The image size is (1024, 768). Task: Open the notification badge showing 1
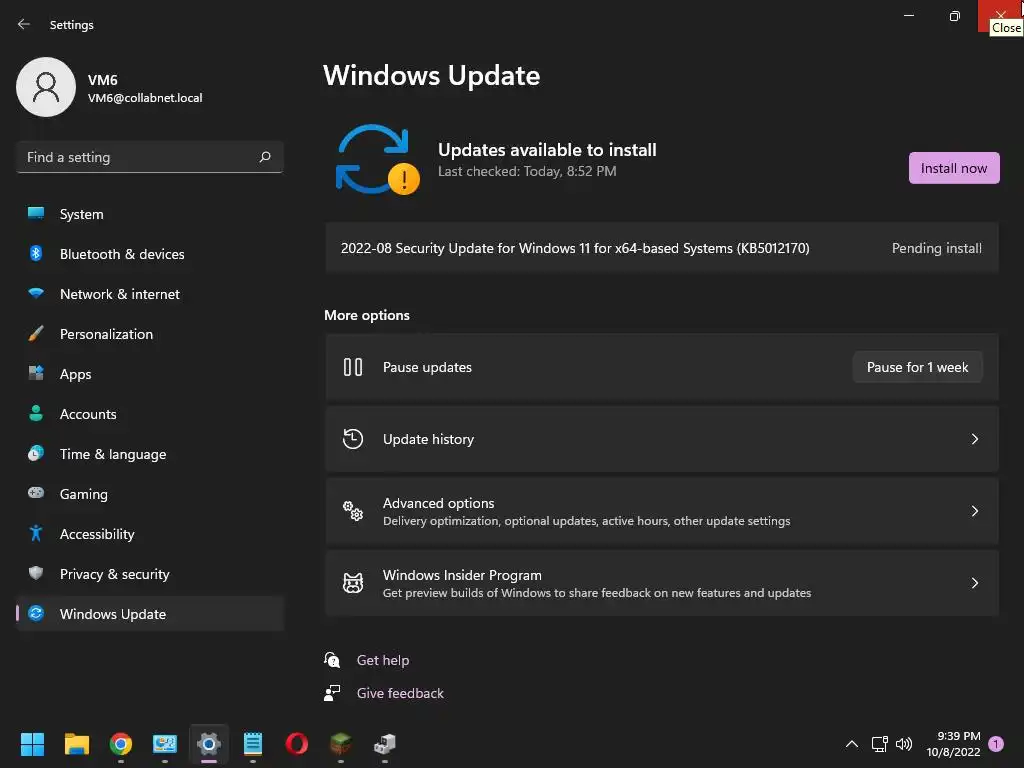pyautogui.click(x=996, y=743)
